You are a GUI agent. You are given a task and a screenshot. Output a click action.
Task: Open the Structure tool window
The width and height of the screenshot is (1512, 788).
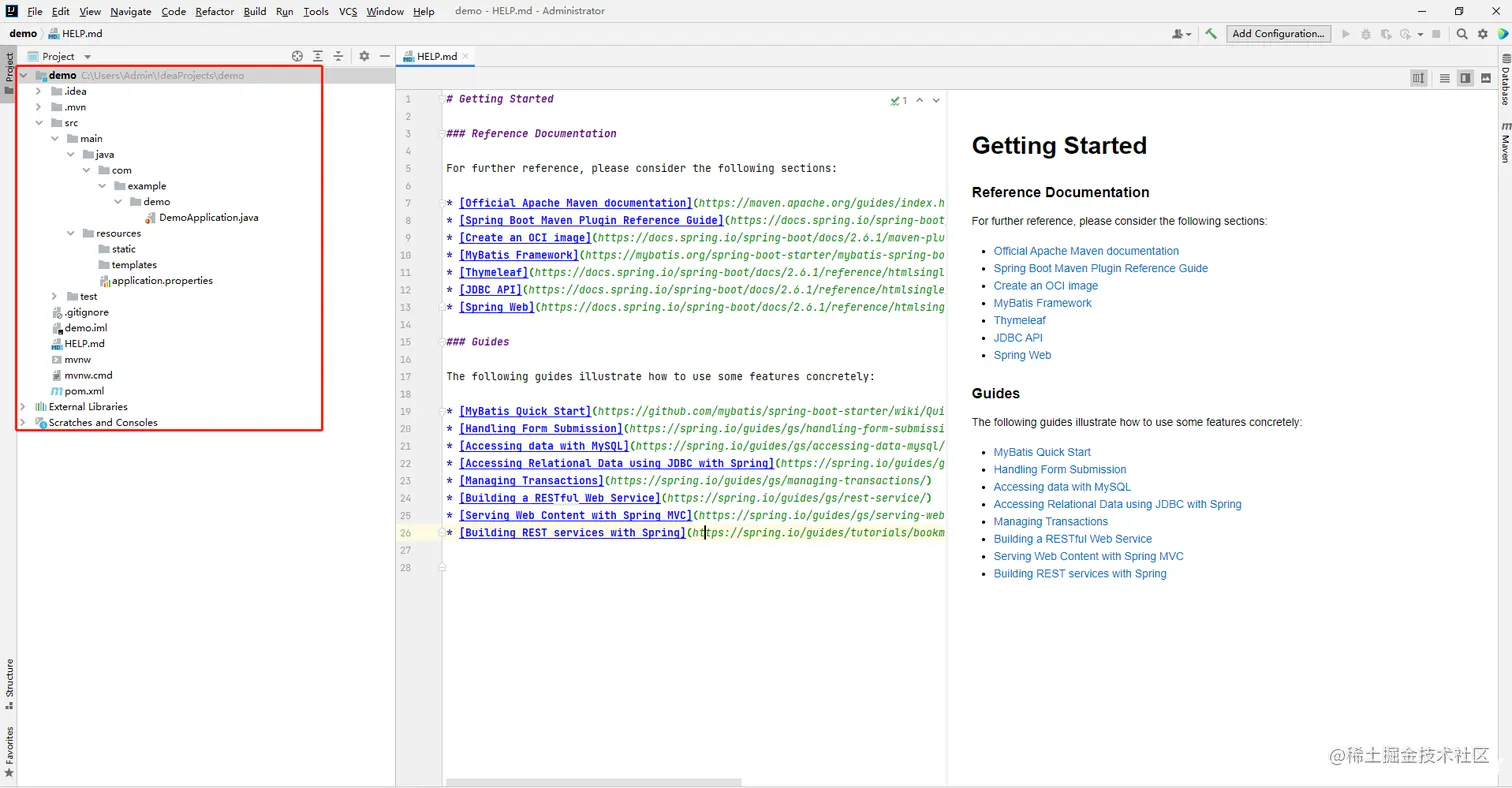[9, 684]
